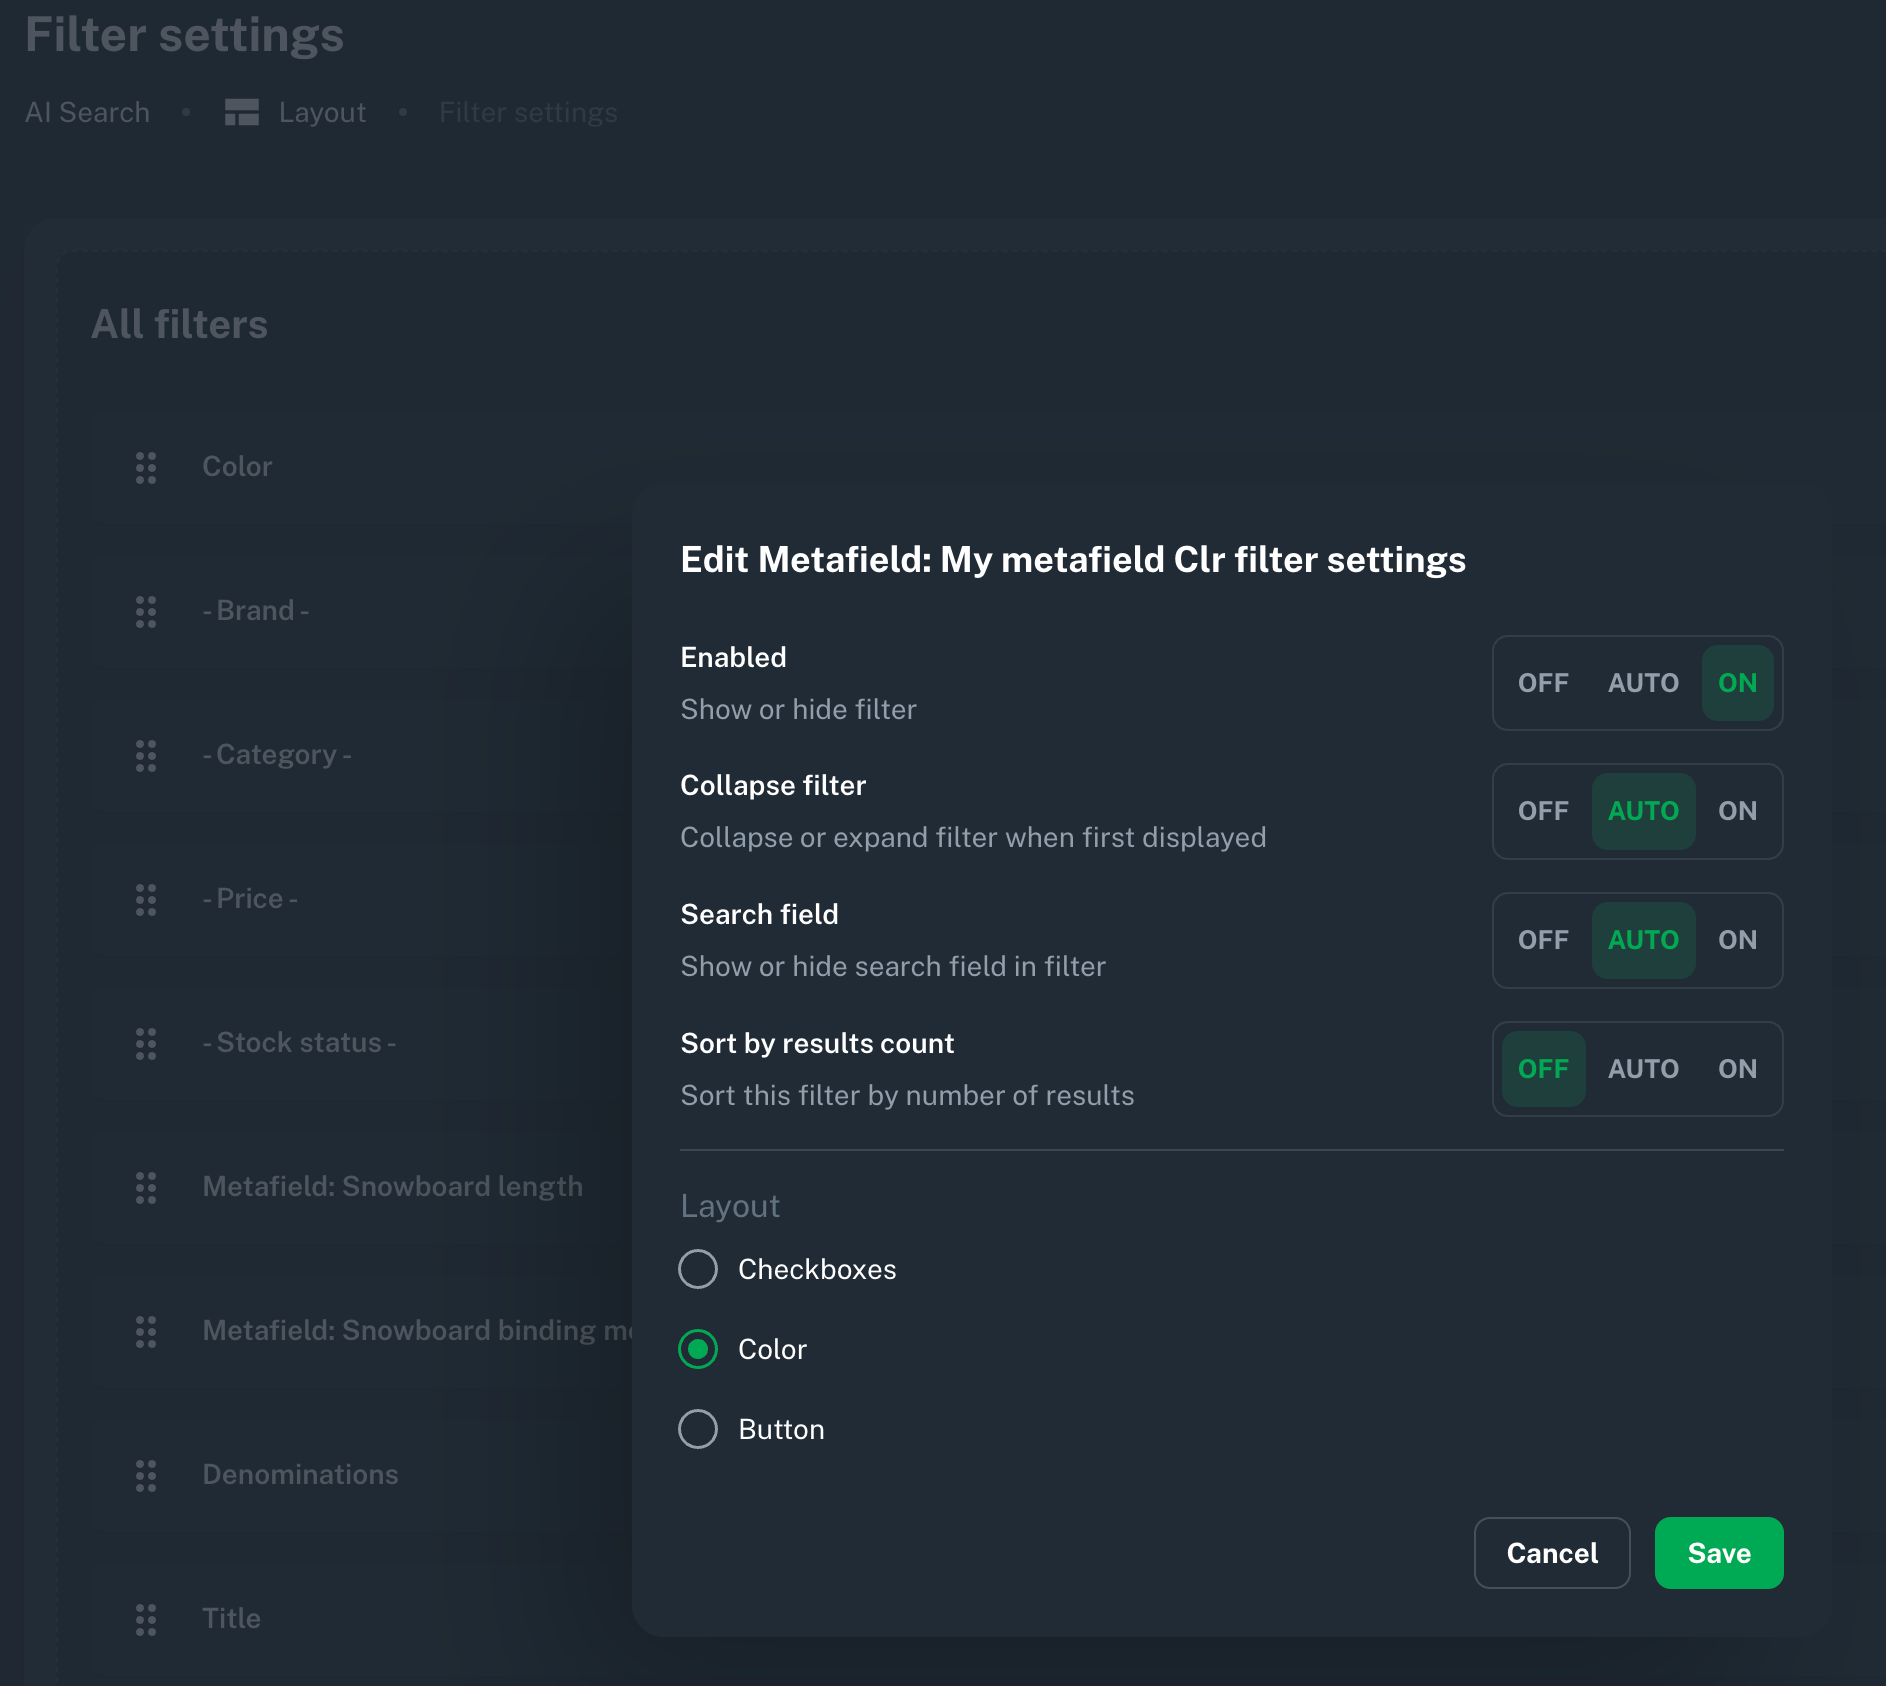Choose the Button layout radio option
The height and width of the screenshot is (1686, 1886).
point(698,1429)
